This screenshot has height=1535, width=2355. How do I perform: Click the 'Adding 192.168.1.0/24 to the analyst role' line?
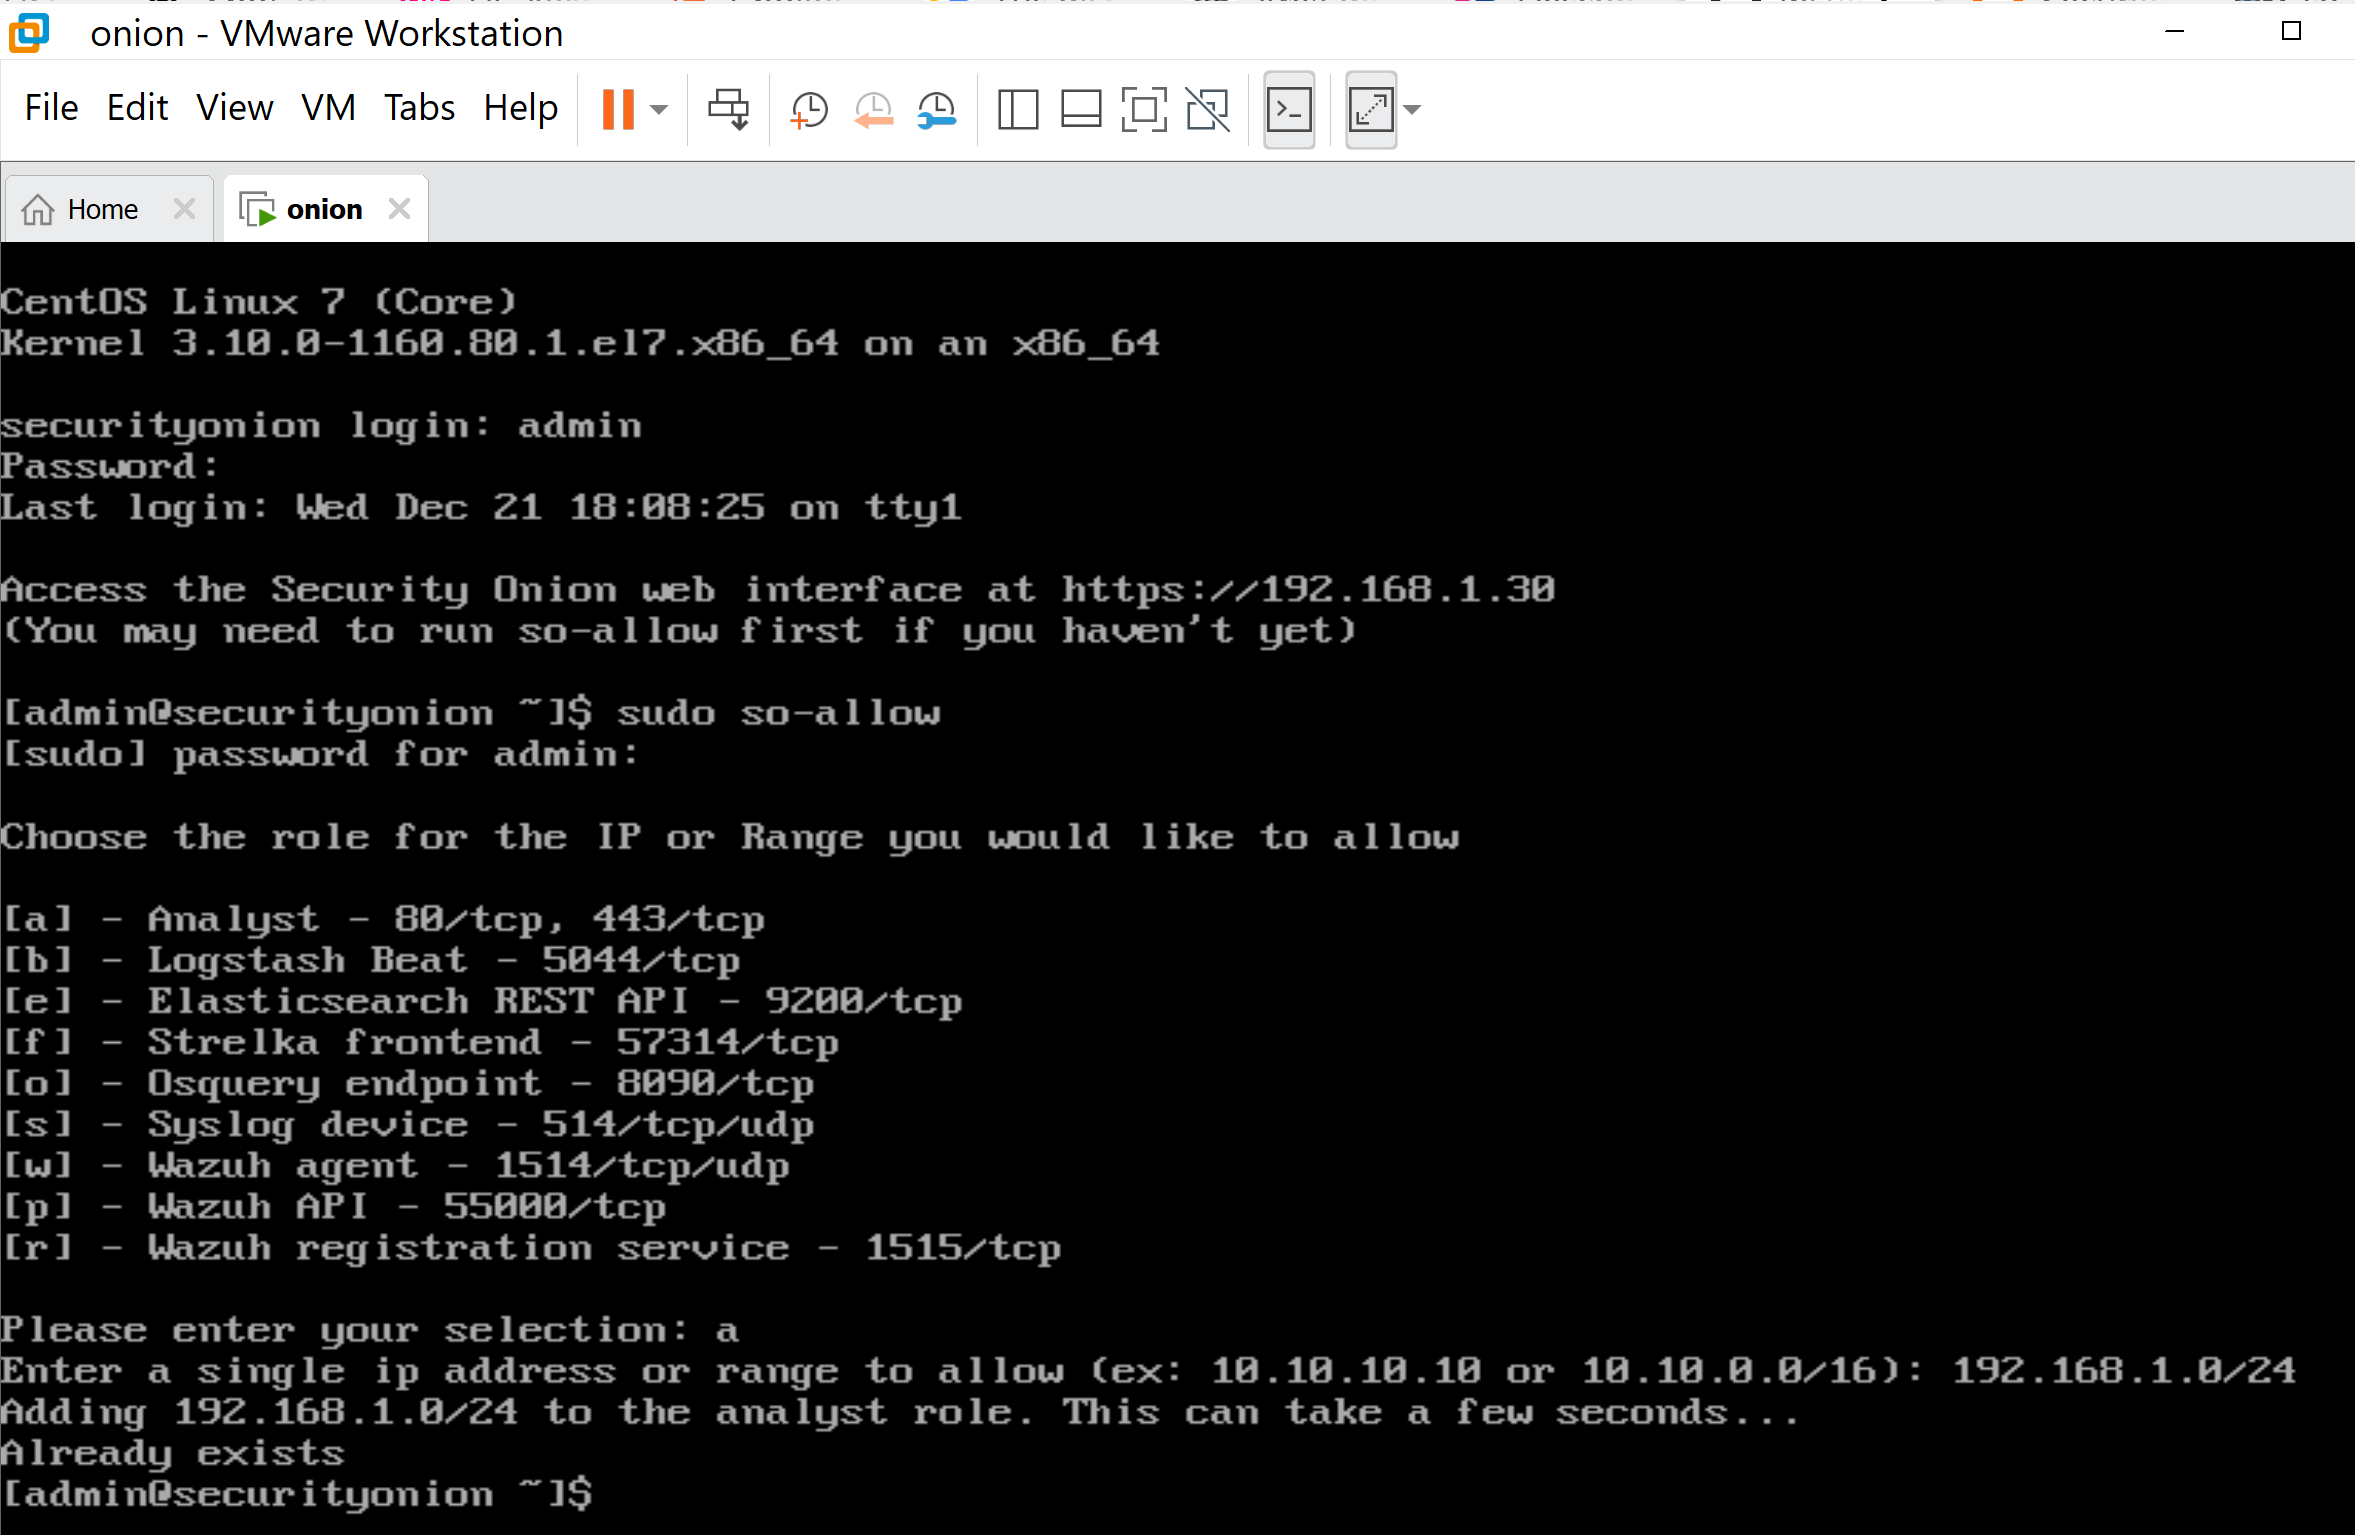pyautogui.click(x=899, y=1412)
